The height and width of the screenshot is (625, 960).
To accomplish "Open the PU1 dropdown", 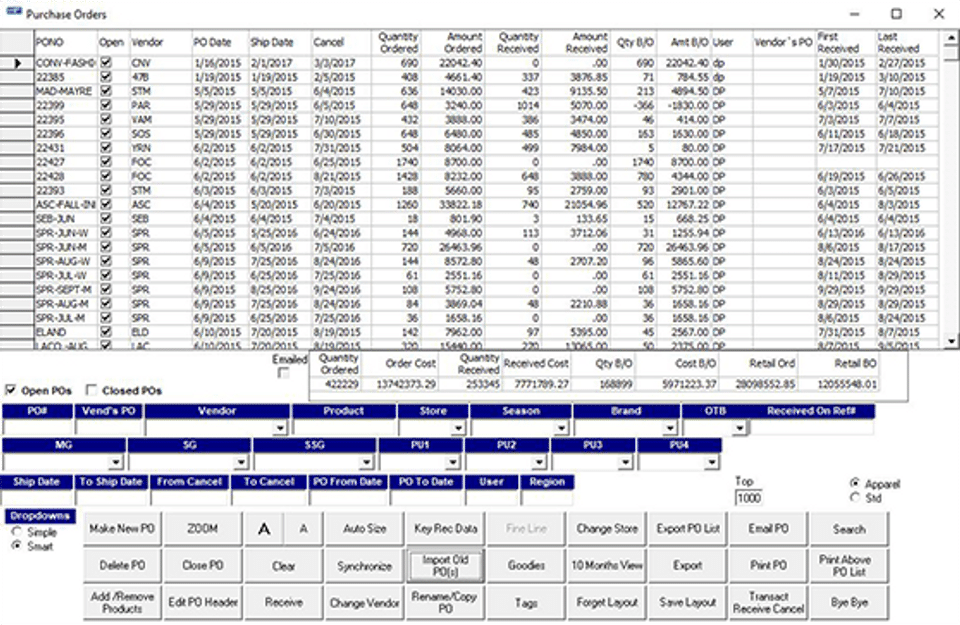I will coord(452,462).
